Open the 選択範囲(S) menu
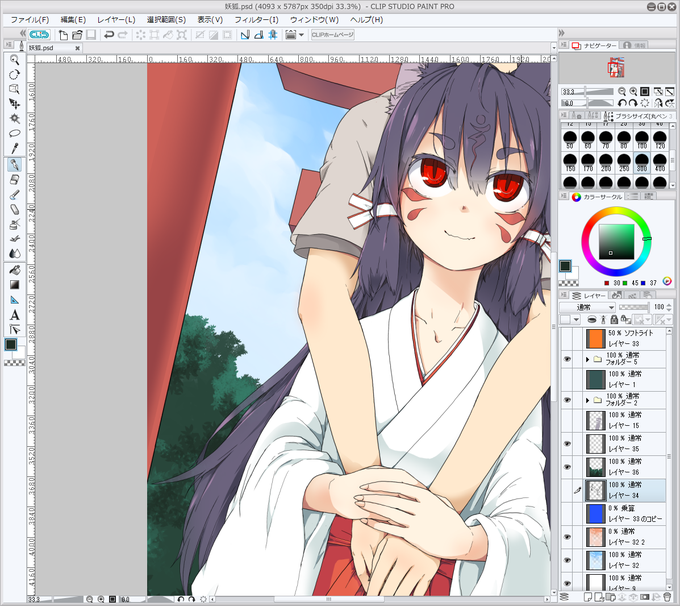Image resolution: width=680 pixels, height=606 pixels. tap(166, 20)
